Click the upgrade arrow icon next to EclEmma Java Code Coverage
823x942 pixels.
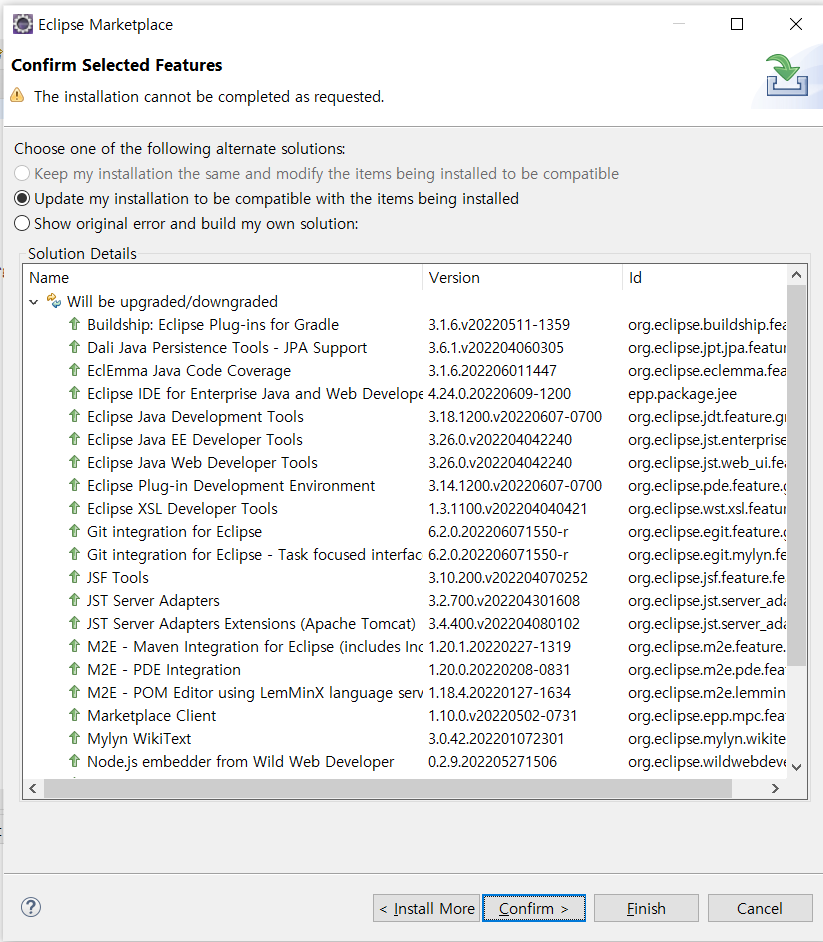(74, 369)
